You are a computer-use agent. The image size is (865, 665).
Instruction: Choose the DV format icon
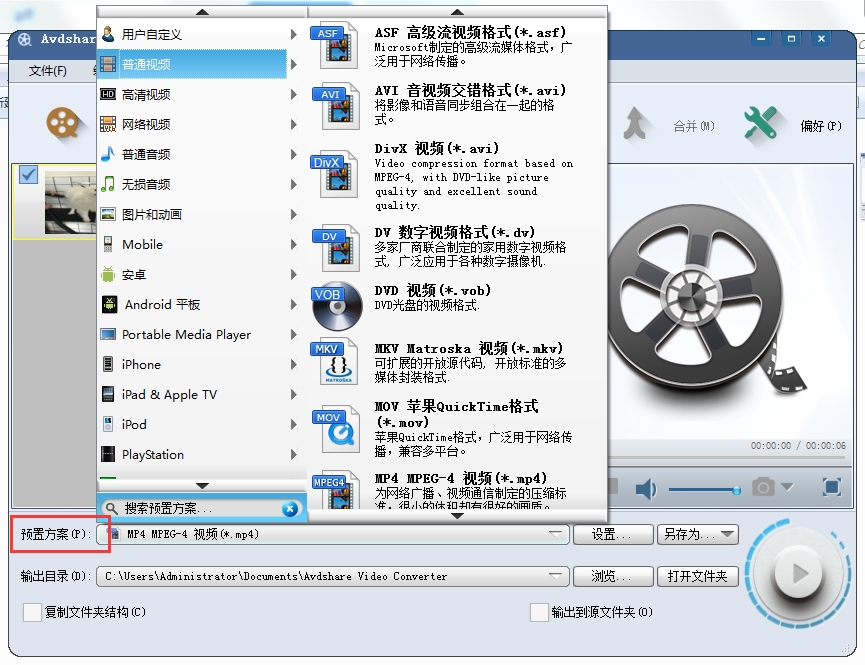point(336,247)
